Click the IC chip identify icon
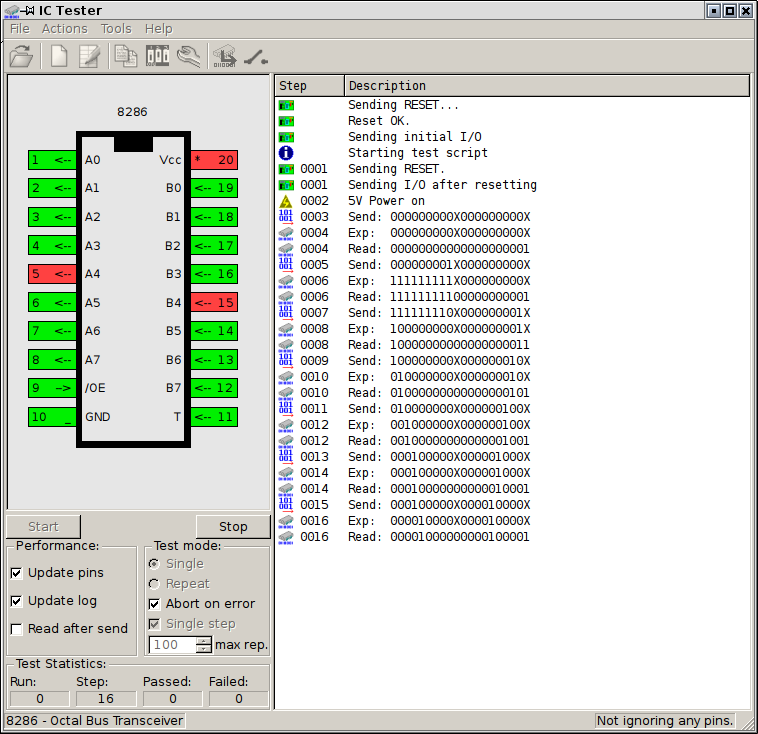 (x=224, y=57)
